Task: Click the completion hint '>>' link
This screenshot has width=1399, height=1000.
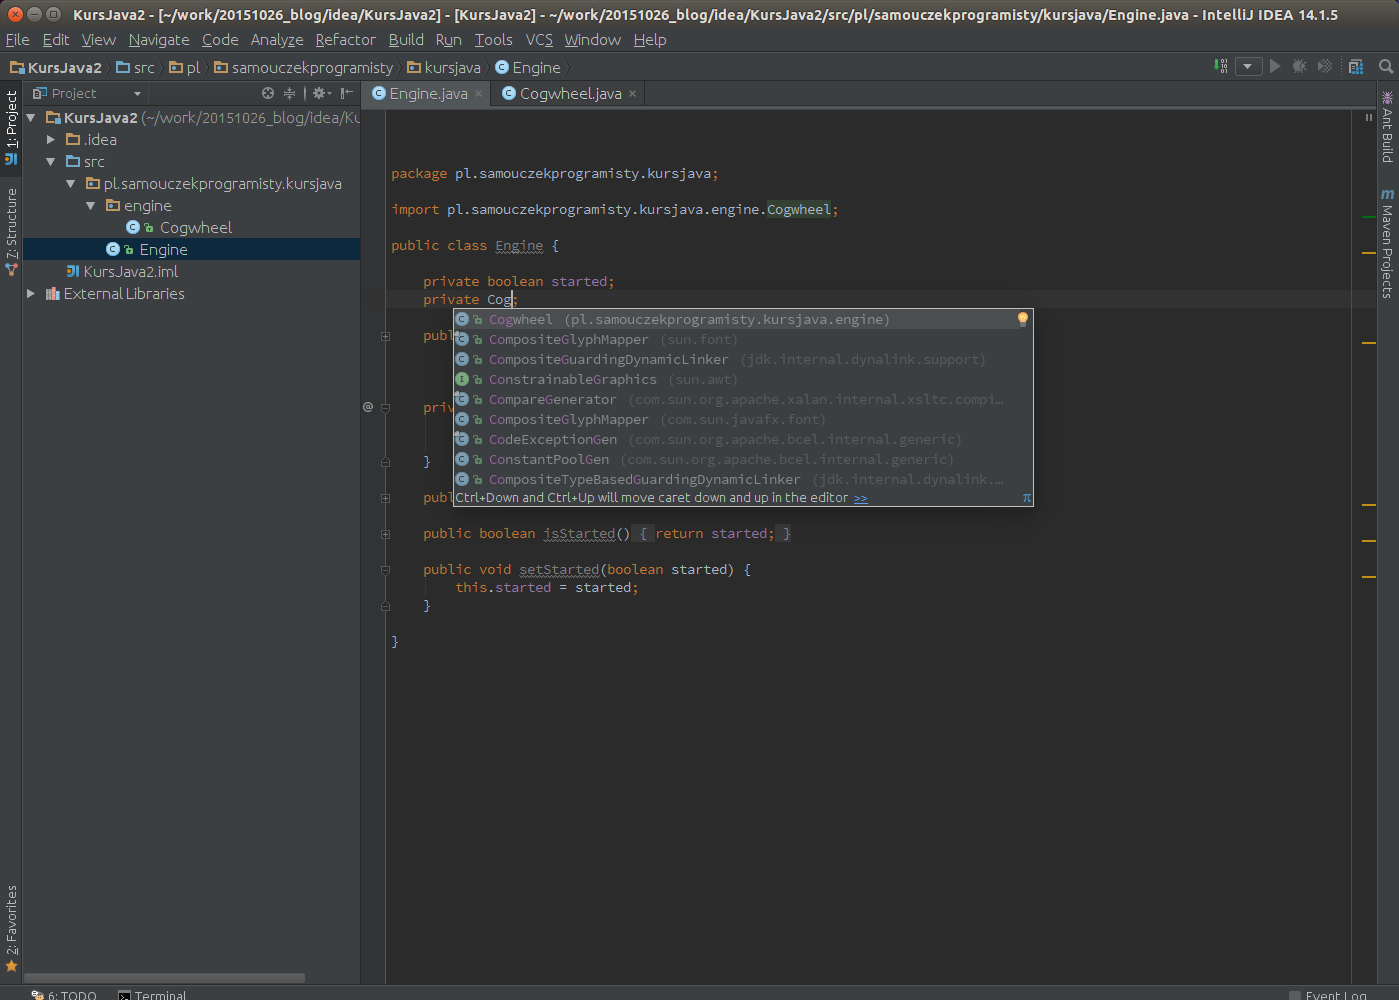Action: click(x=860, y=498)
